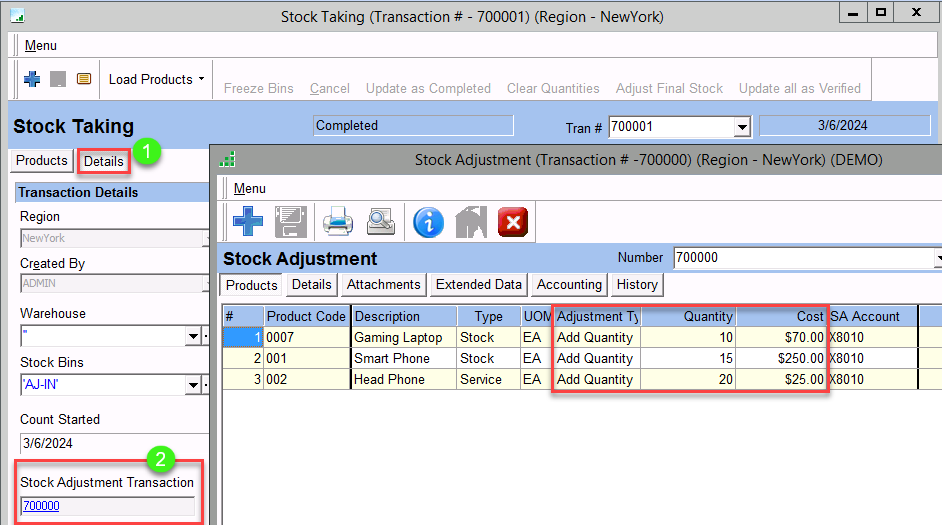Select the History tab
This screenshot has height=525, width=942.
point(637,285)
